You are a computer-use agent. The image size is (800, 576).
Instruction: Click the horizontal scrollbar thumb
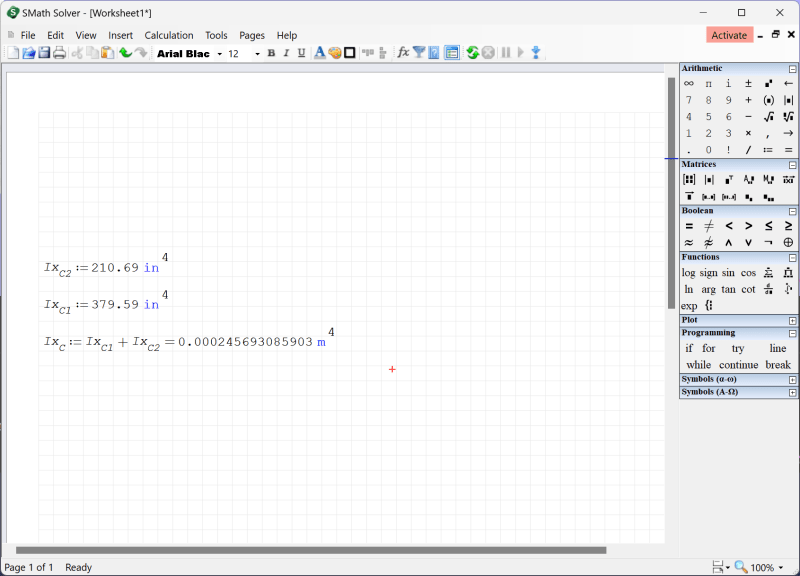(x=311, y=550)
